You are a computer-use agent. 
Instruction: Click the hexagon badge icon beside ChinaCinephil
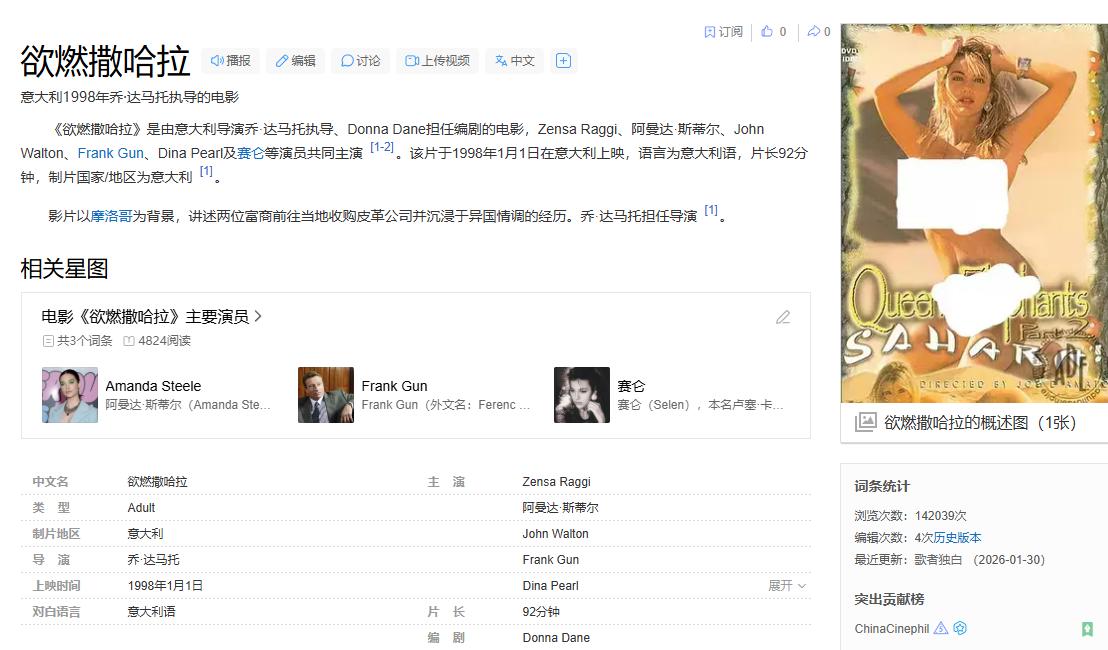pyautogui.click(x=960, y=627)
